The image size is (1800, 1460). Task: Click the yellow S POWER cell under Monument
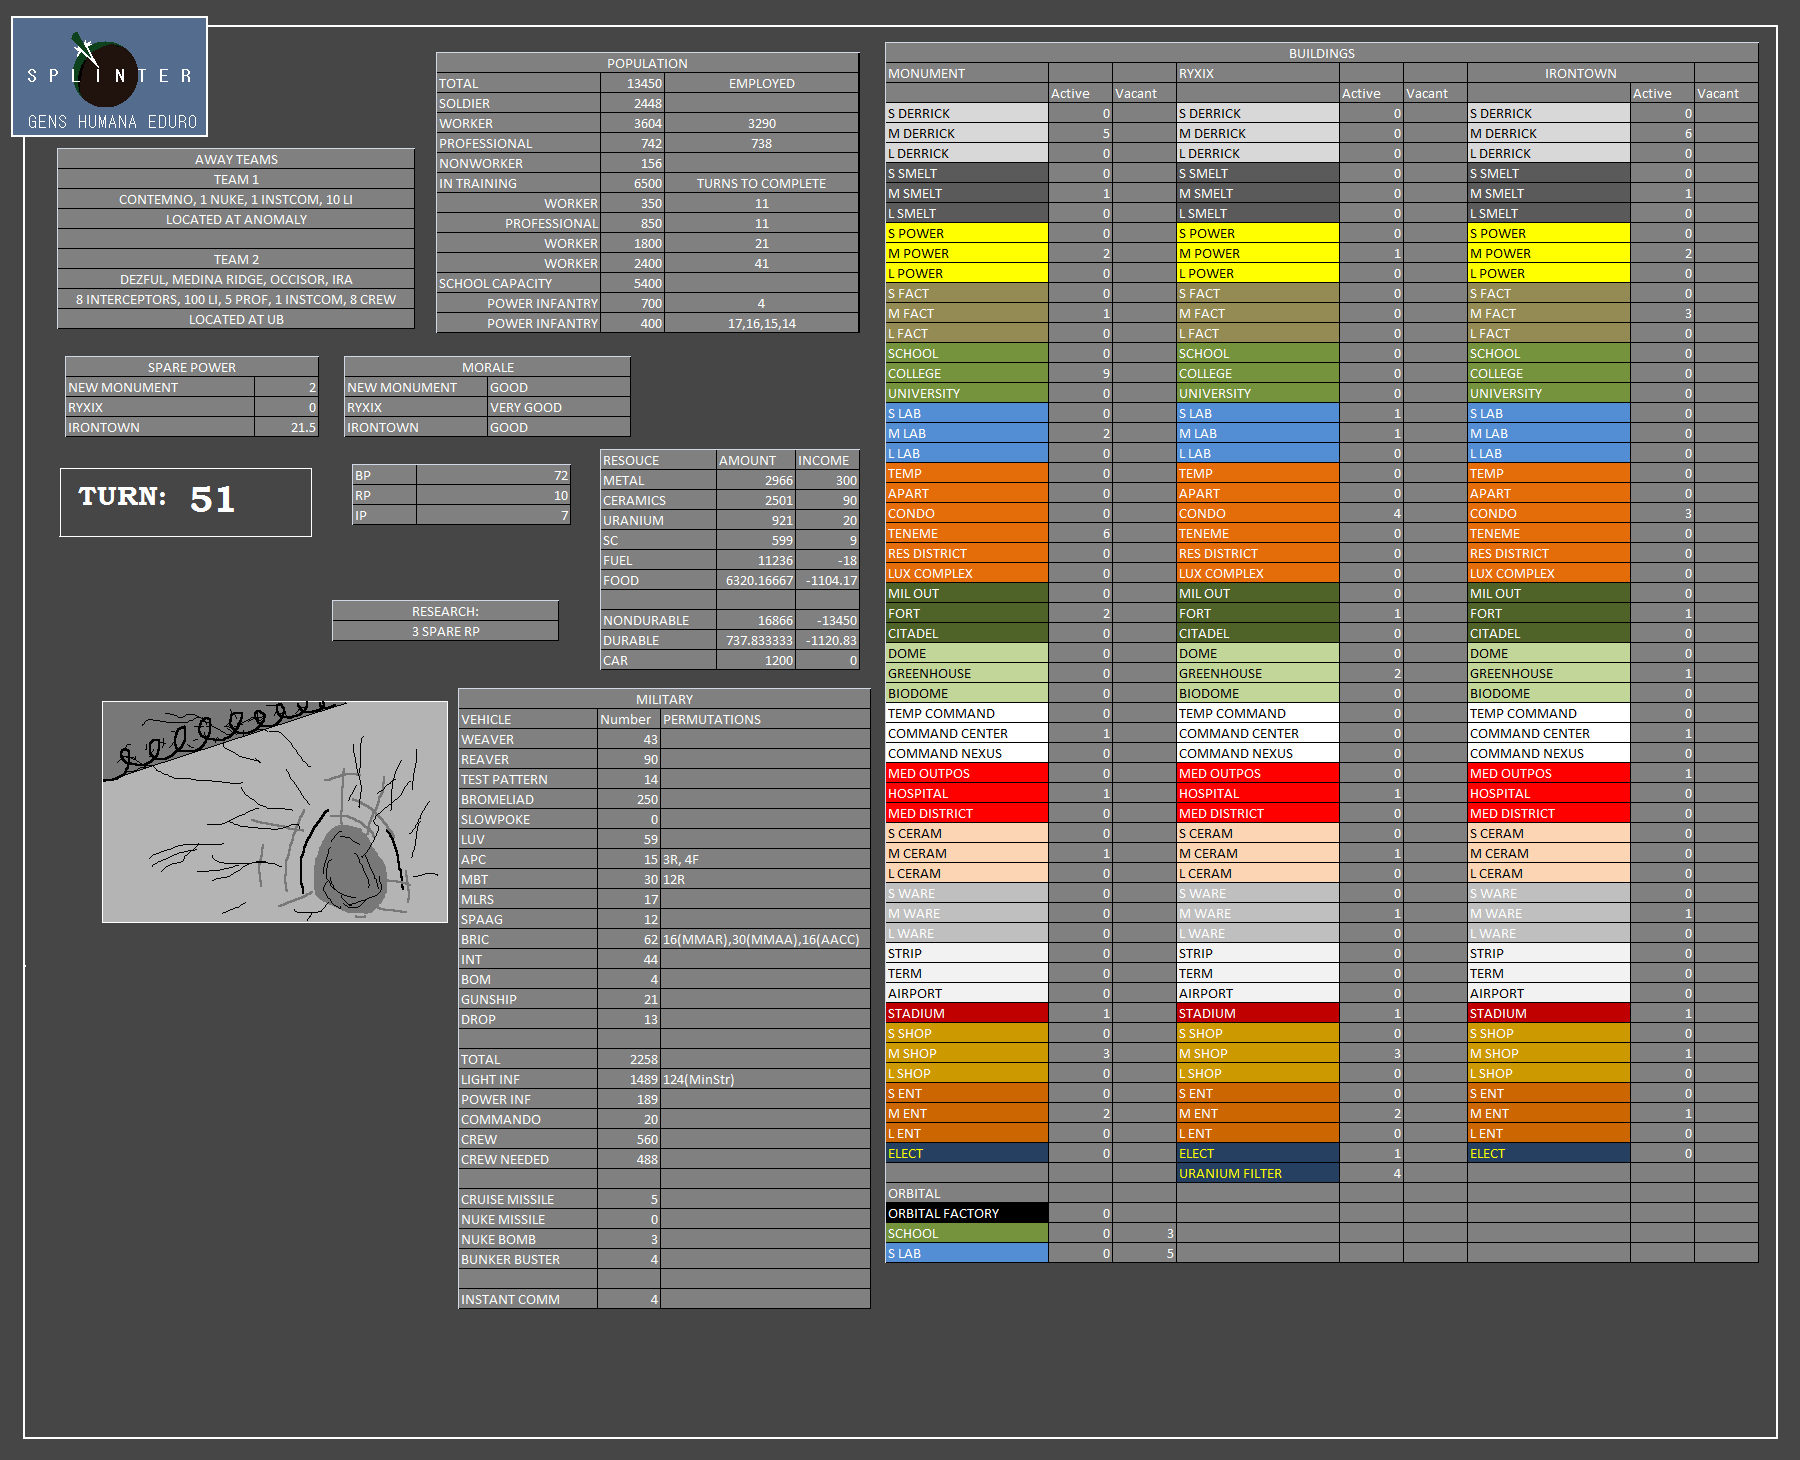[x=966, y=233]
